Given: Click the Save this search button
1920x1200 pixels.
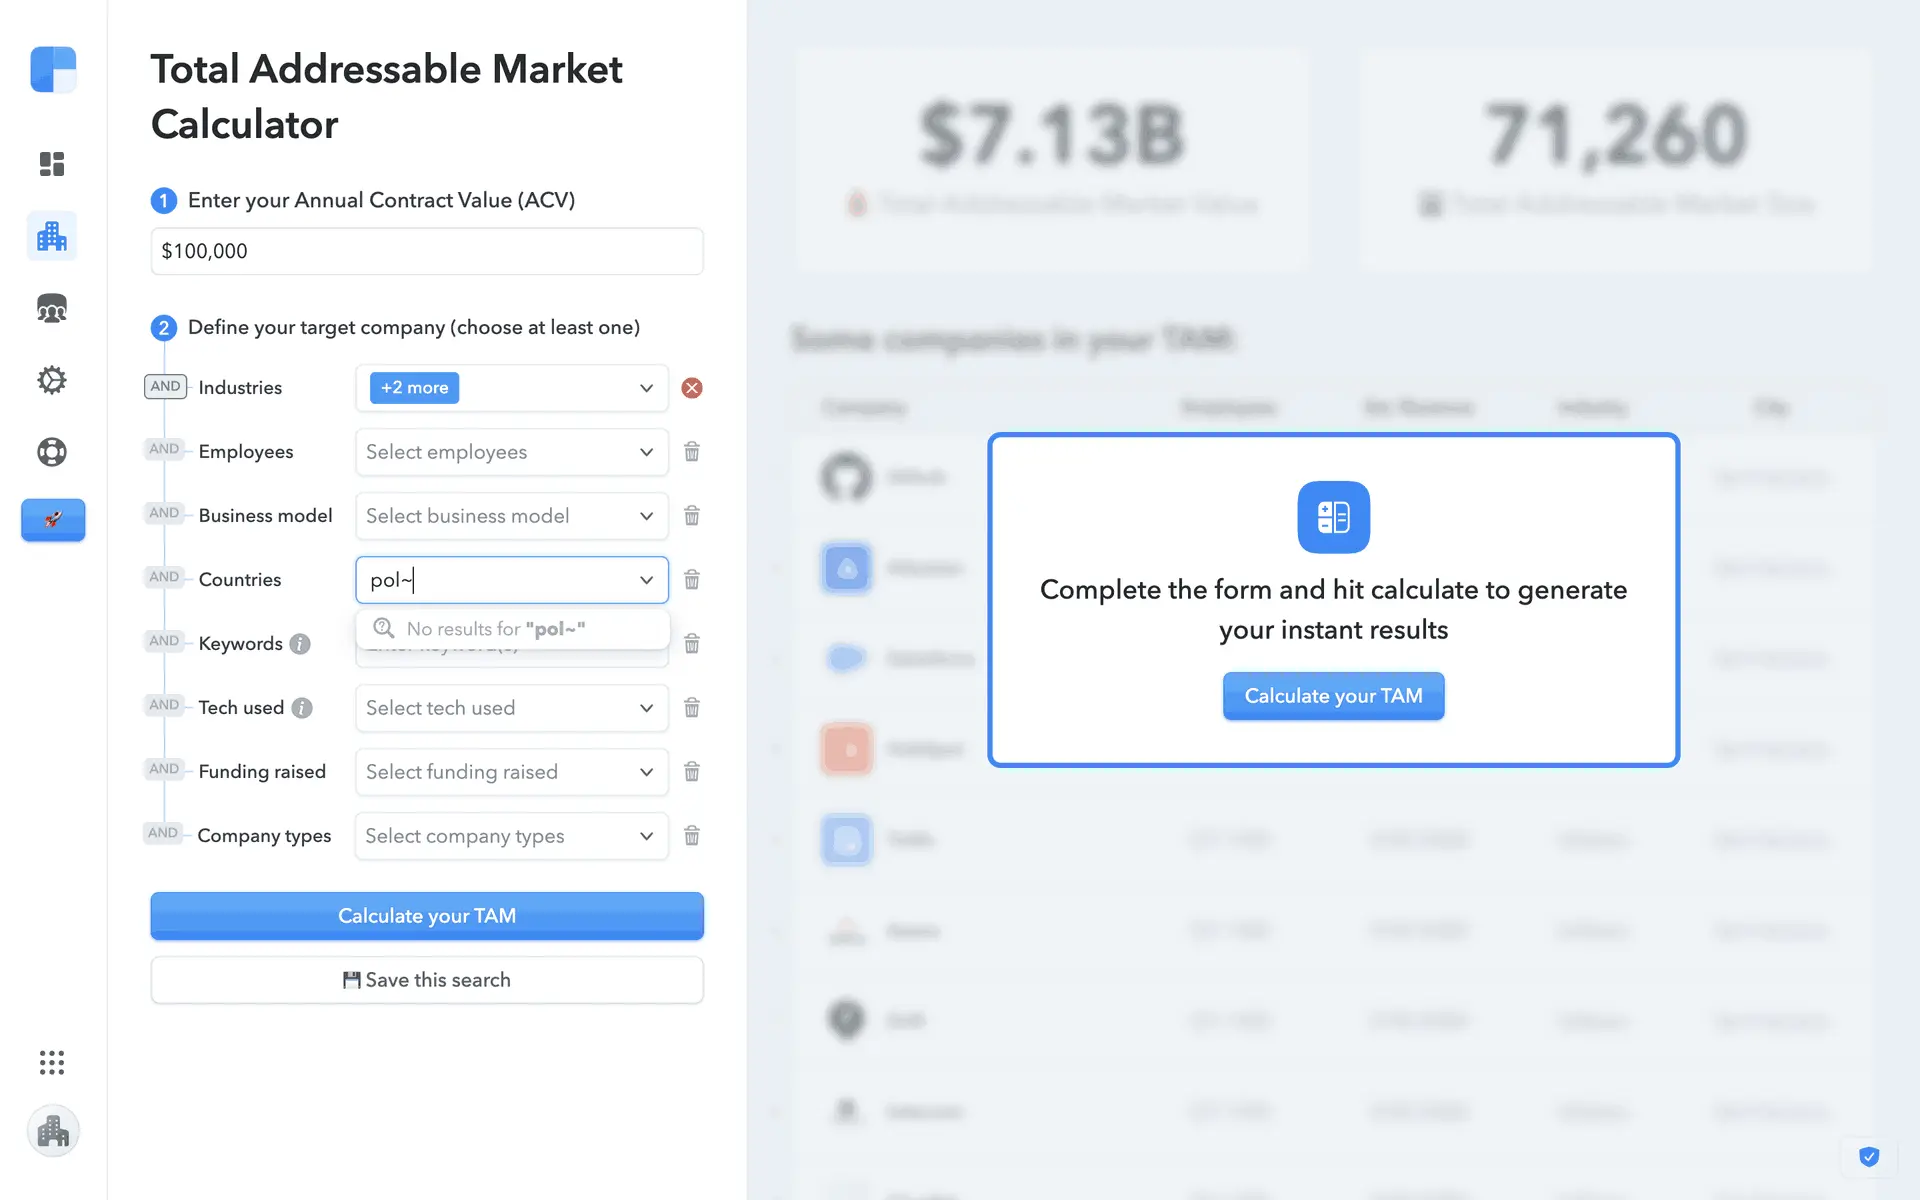Looking at the screenshot, I should (x=427, y=980).
